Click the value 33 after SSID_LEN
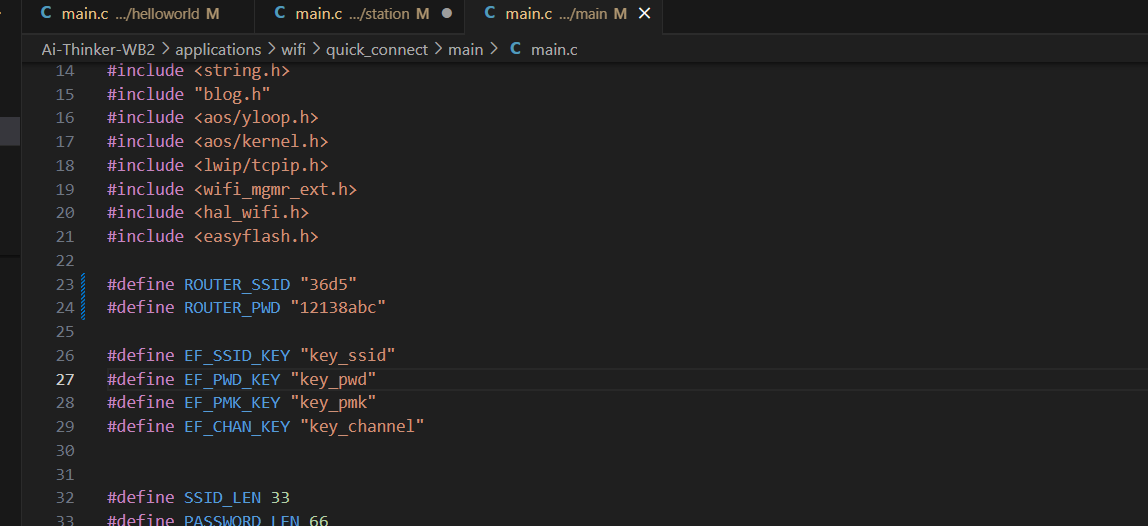Image resolution: width=1148 pixels, height=526 pixels. pos(280,497)
